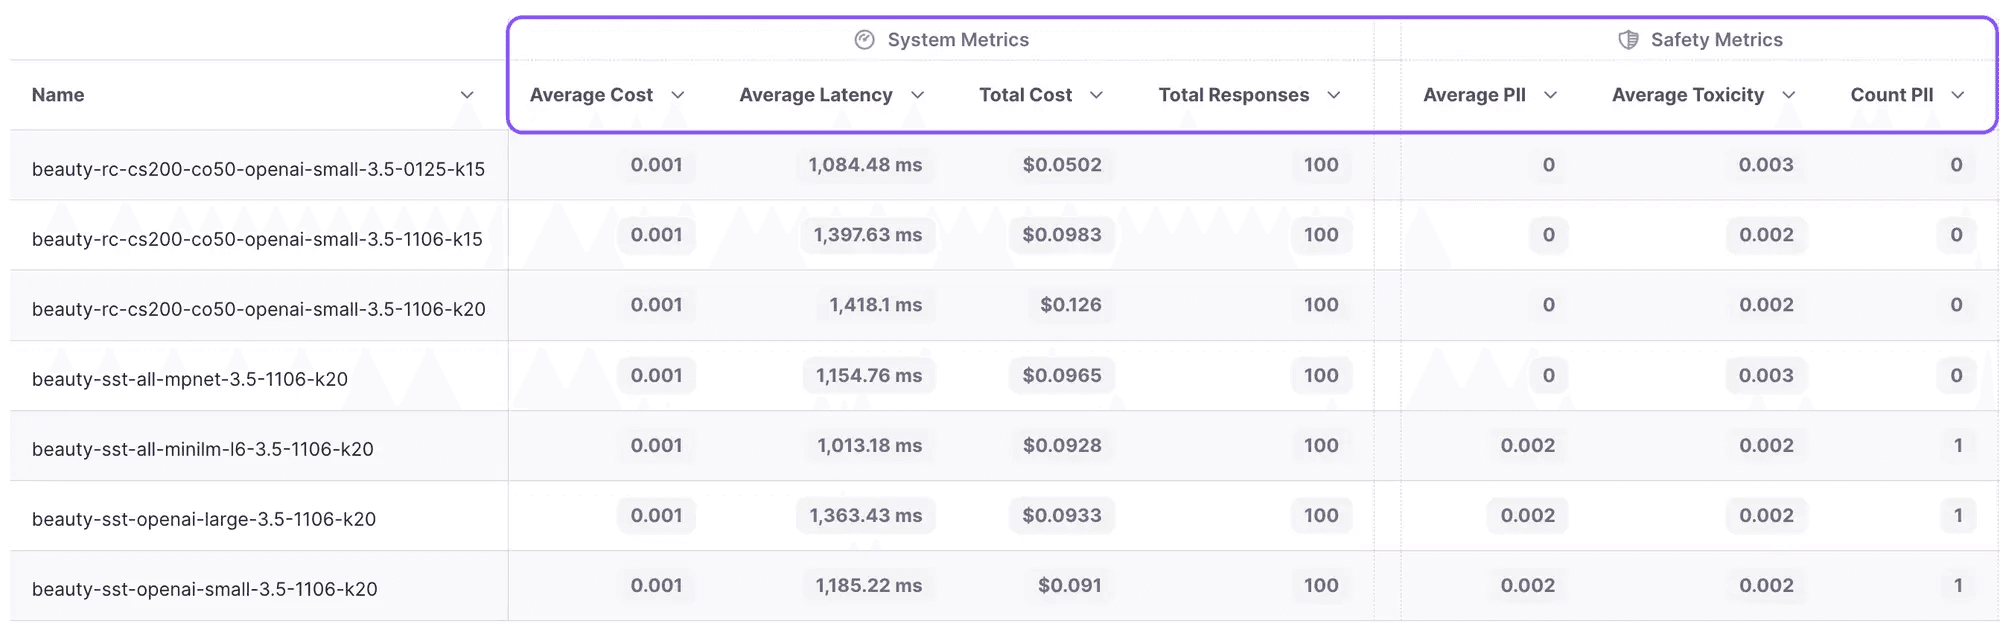Click the 1,154.76 ms latency value
This screenshot has height=639, width=2000.
pyautogui.click(x=869, y=375)
